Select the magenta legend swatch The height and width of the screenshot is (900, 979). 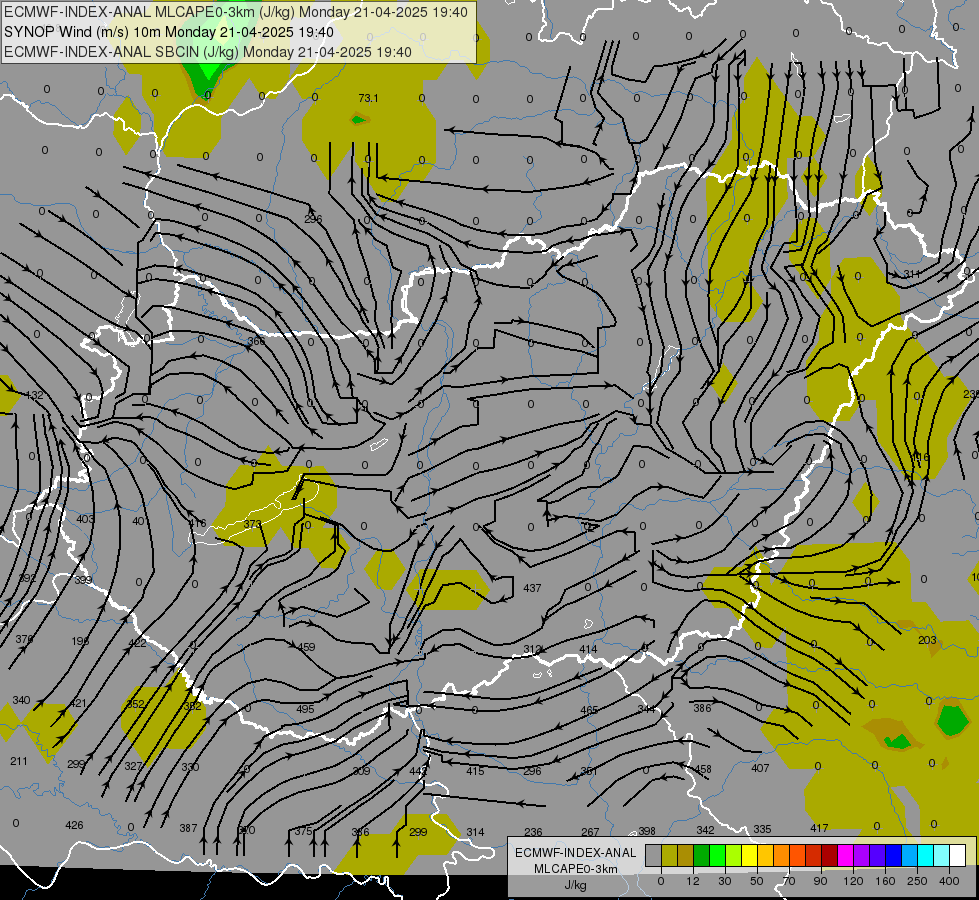pos(845,856)
